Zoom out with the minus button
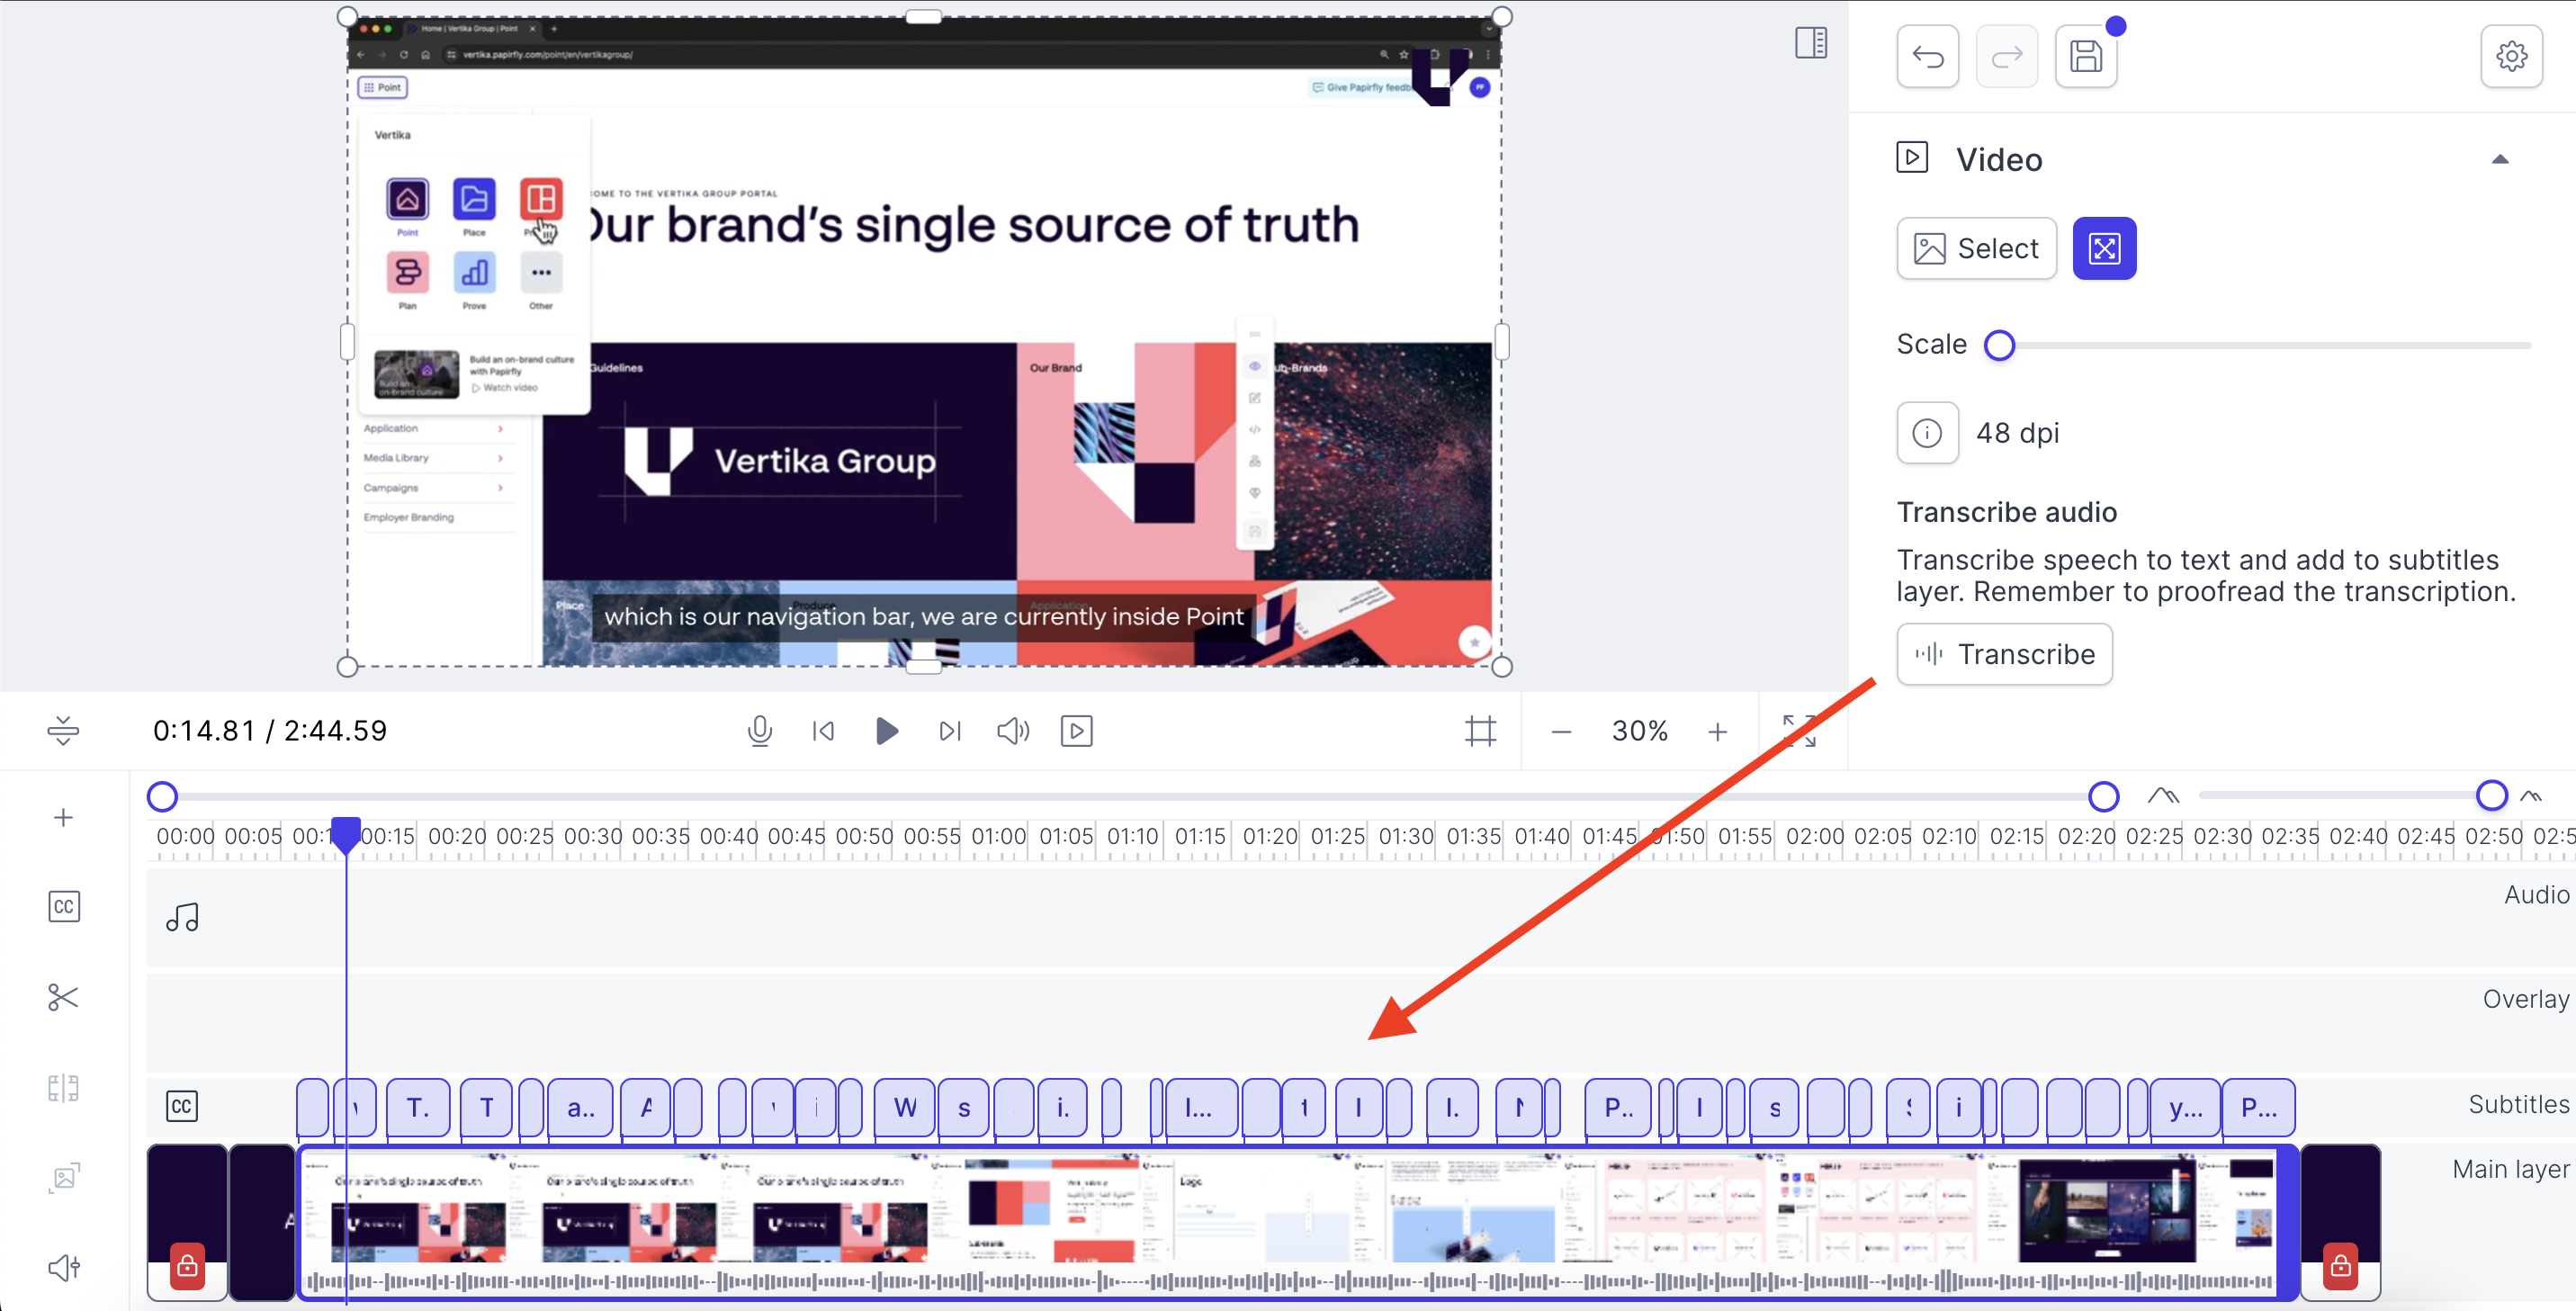 pos(1561,732)
